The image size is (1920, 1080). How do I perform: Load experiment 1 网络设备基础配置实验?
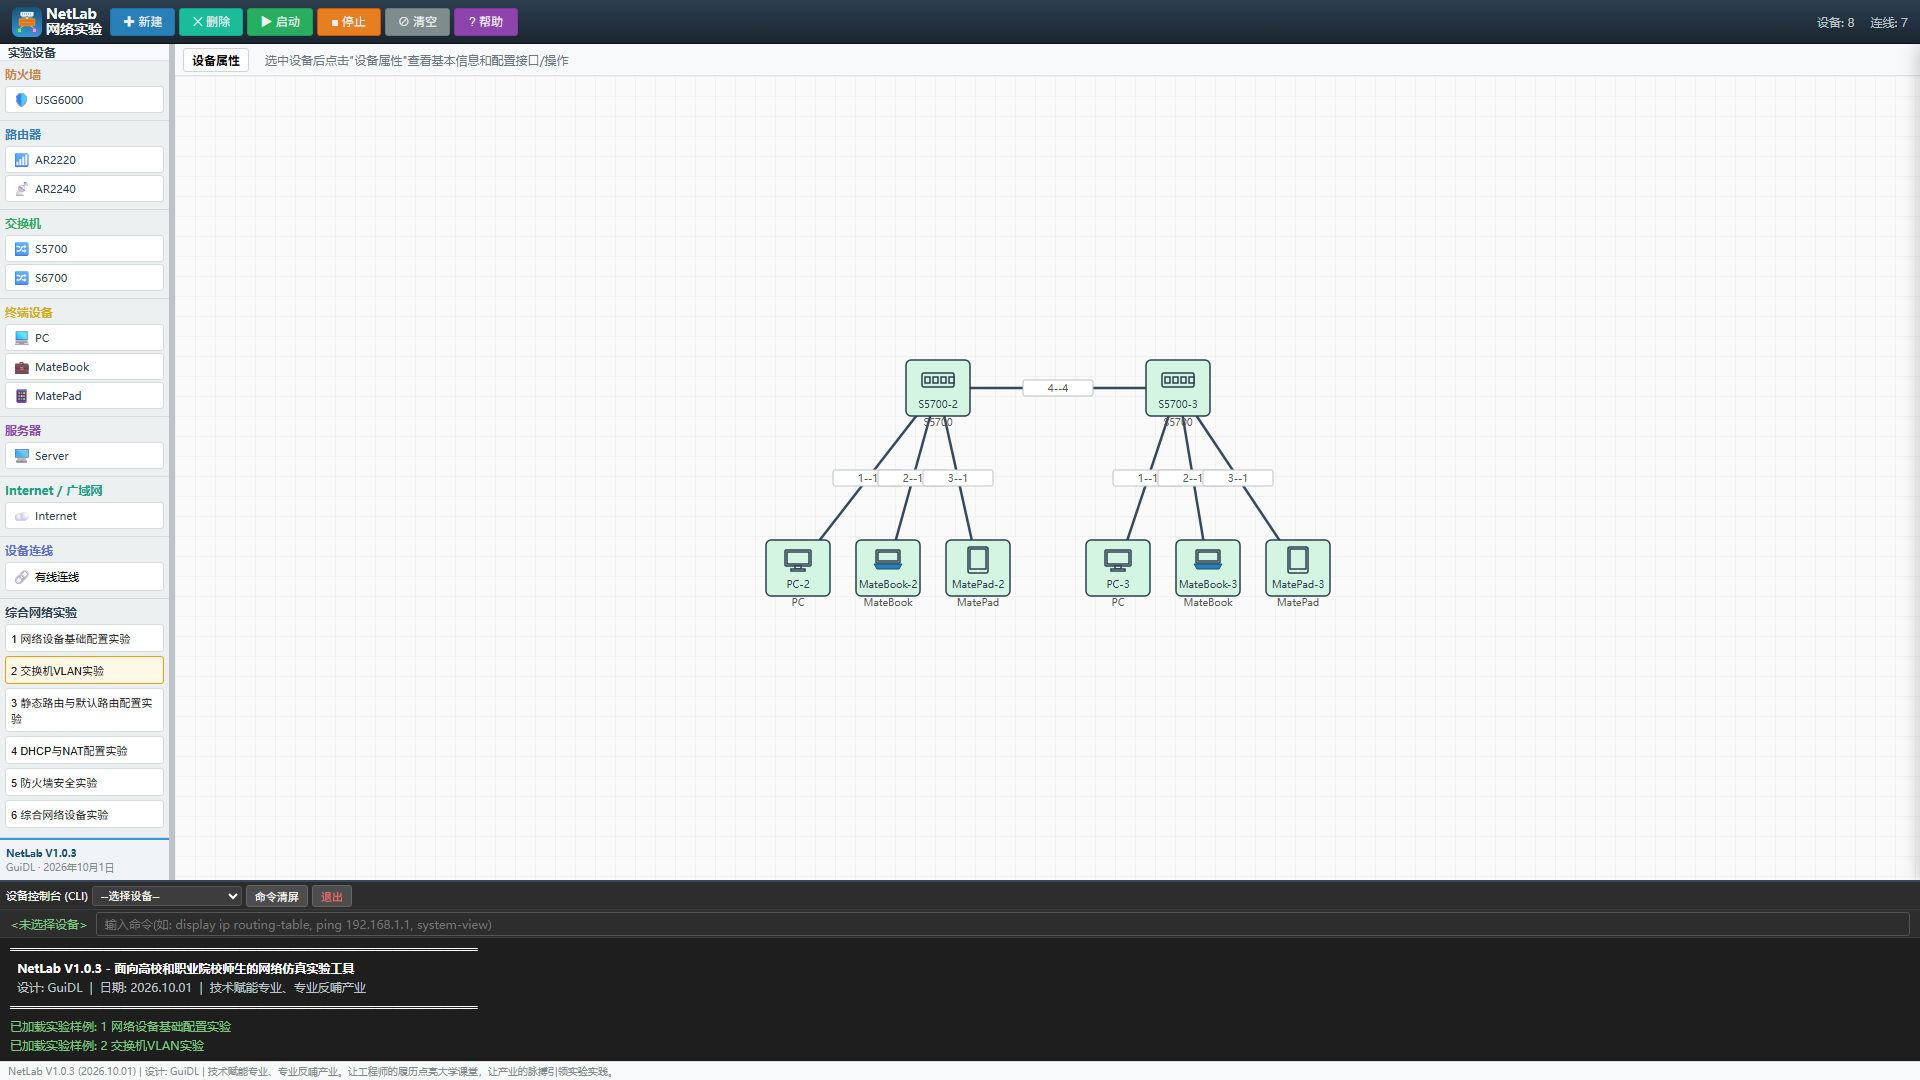pyautogui.click(x=84, y=639)
